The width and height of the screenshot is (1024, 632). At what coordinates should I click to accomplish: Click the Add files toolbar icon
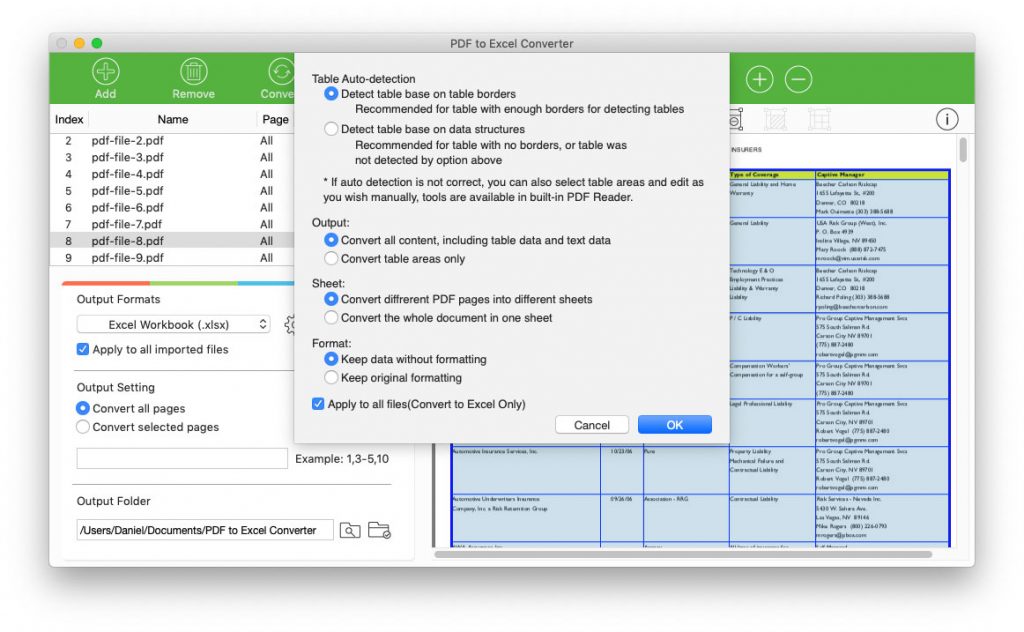(x=105, y=71)
